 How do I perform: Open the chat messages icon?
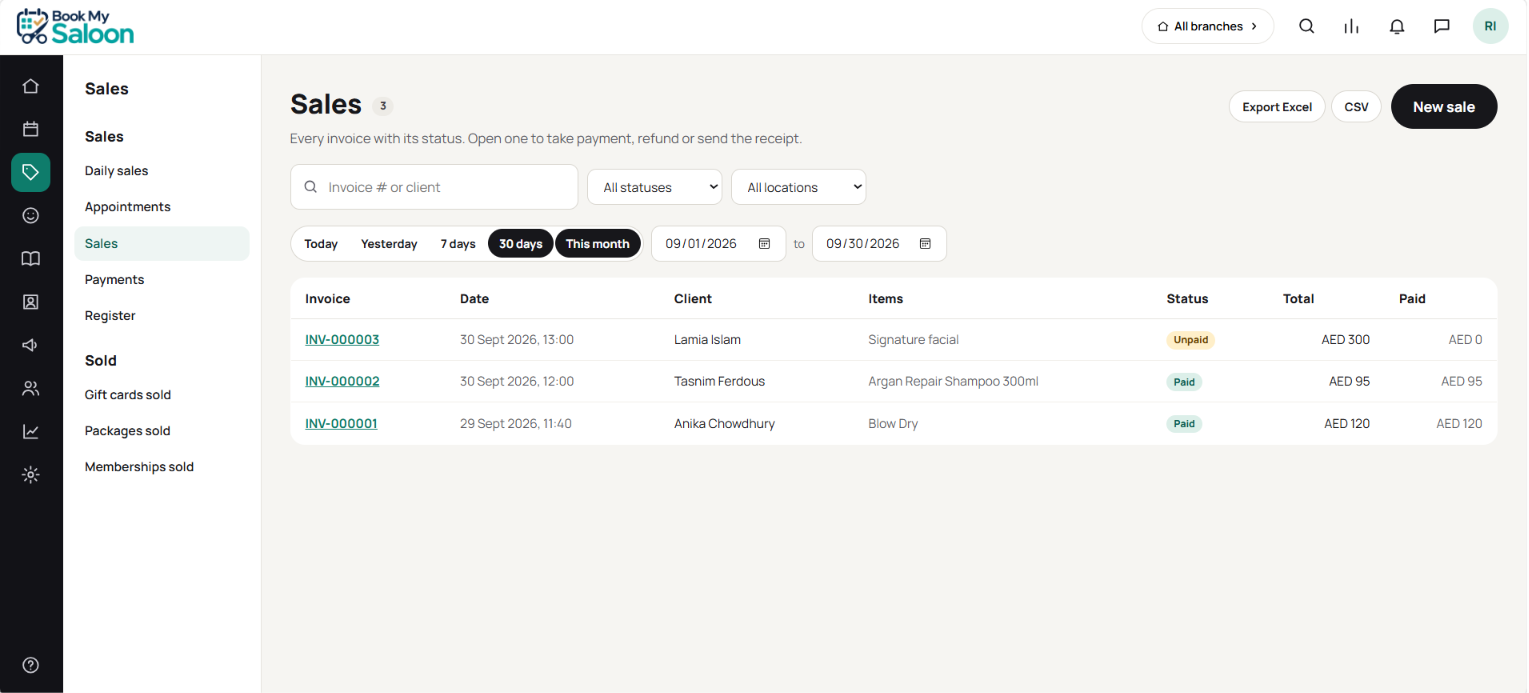pyautogui.click(x=1442, y=26)
